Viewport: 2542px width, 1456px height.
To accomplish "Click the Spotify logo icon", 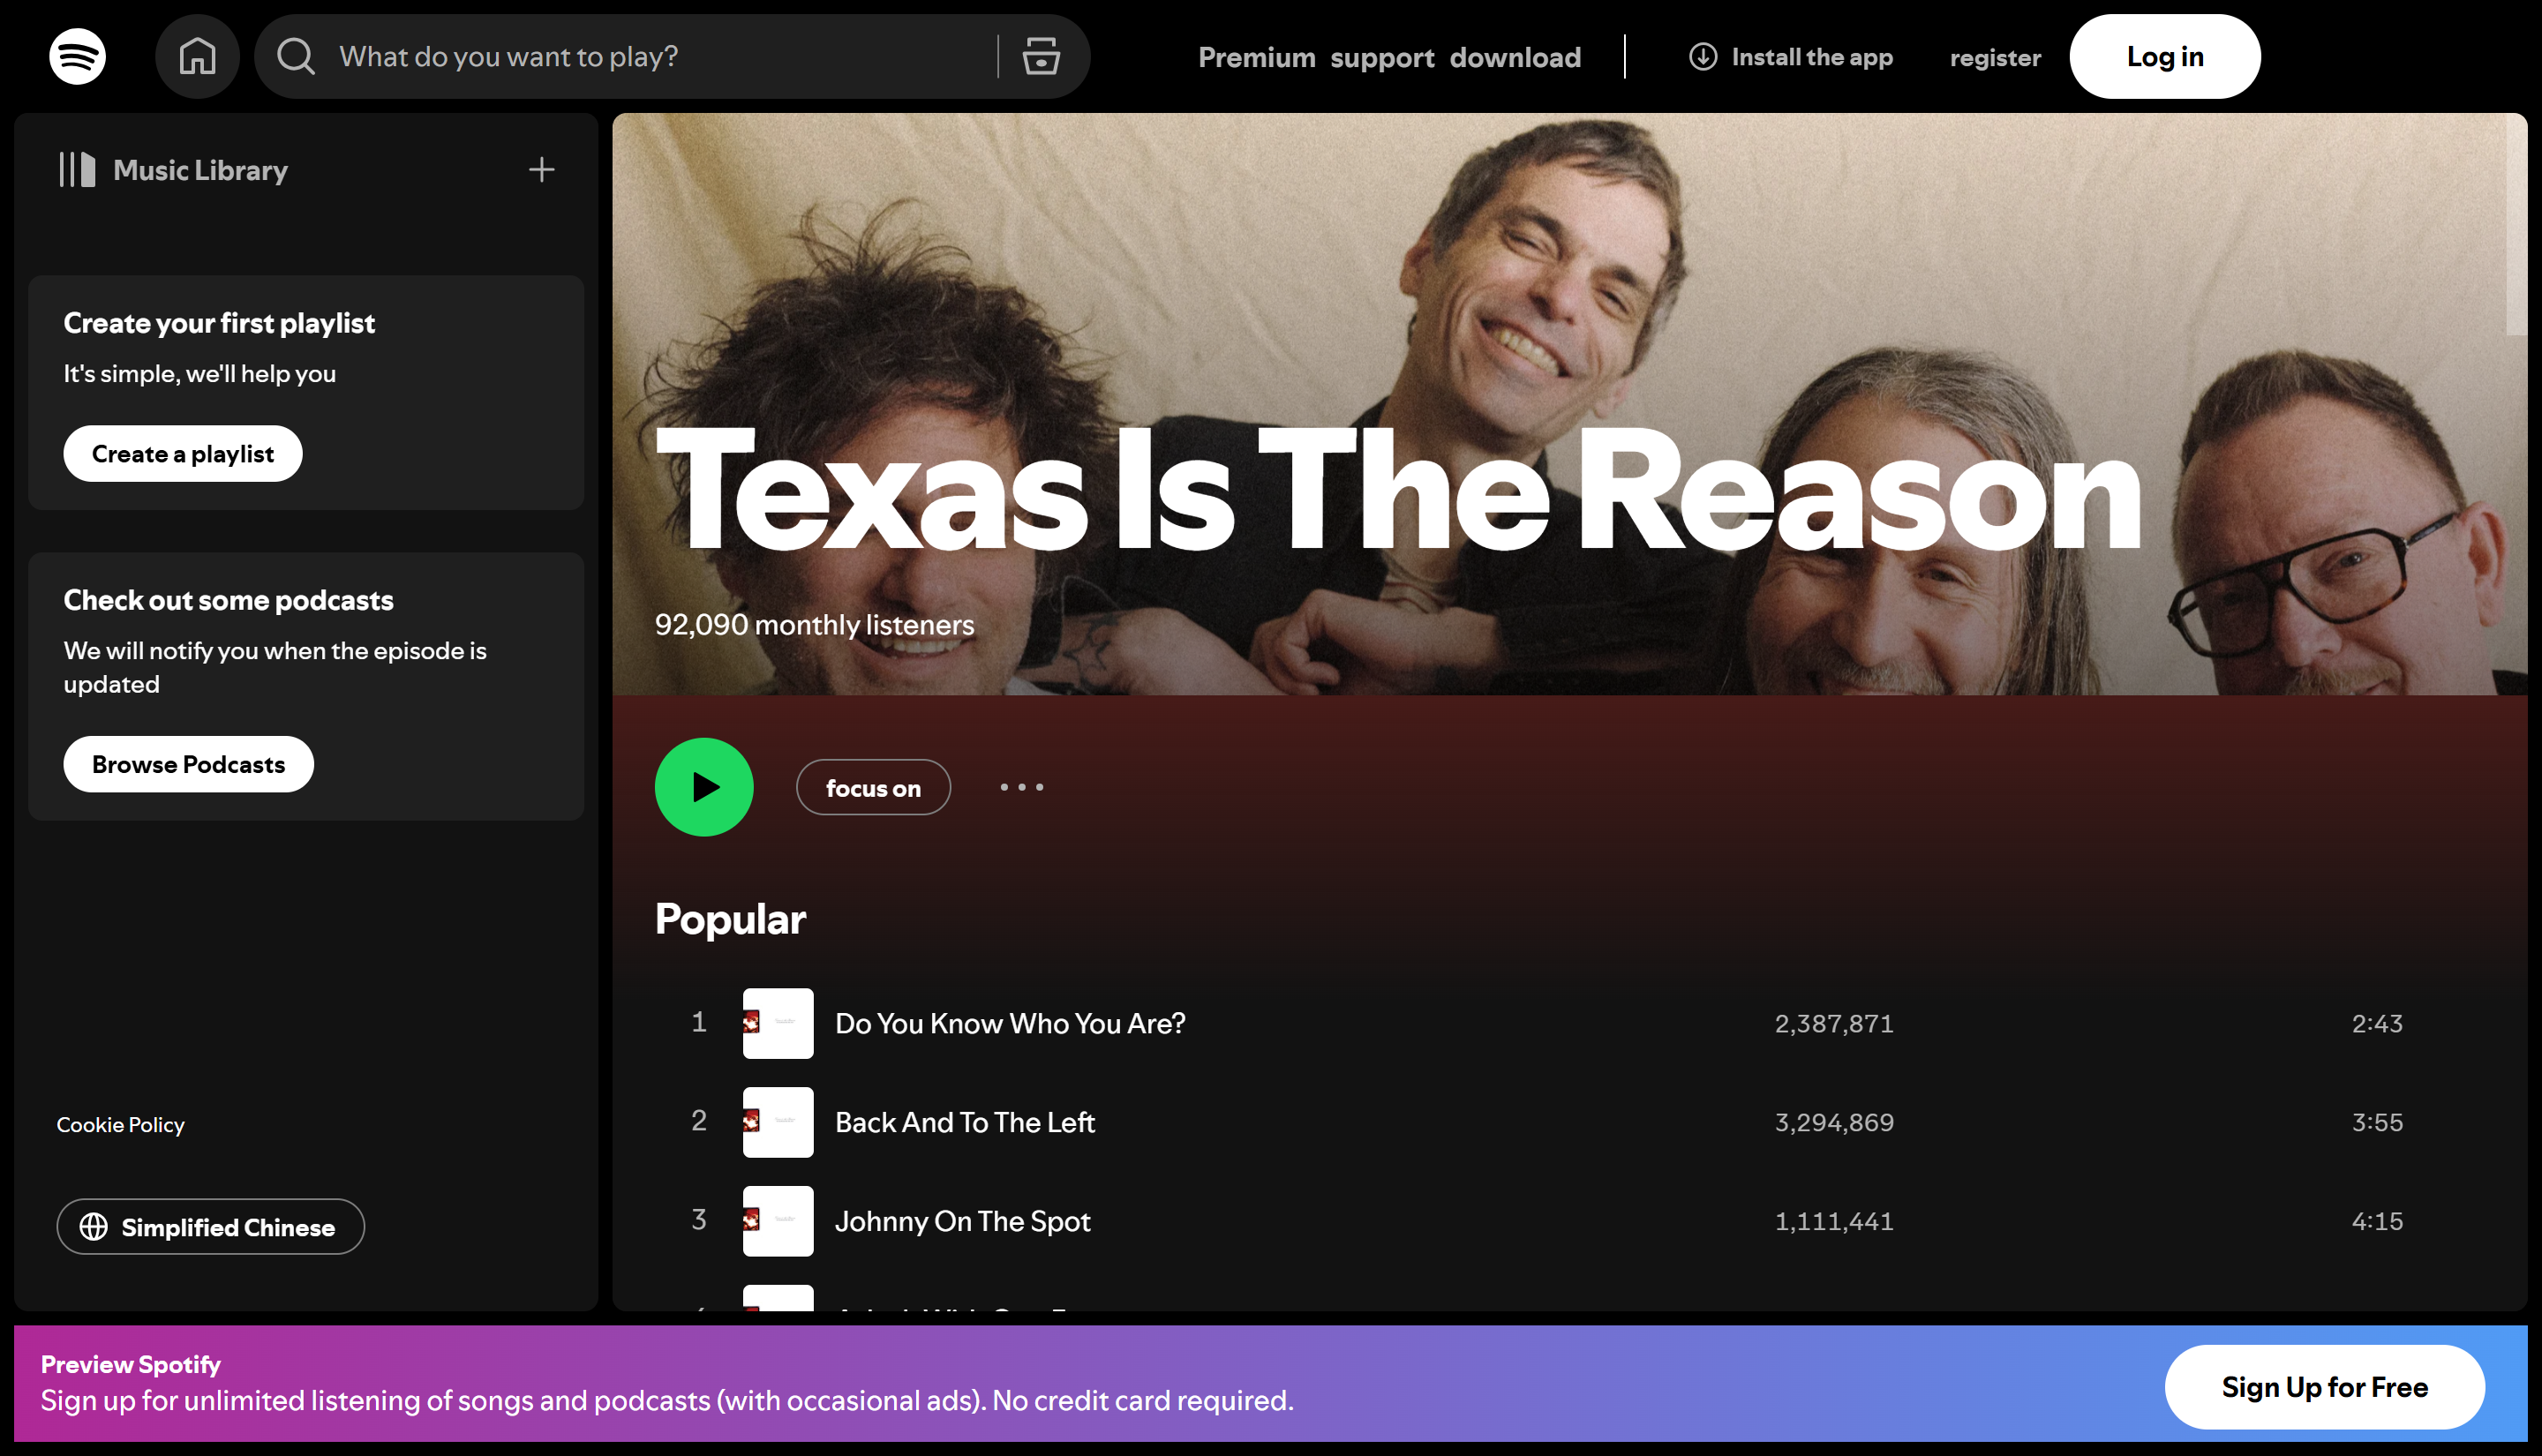I will pyautogui.click(x=77, y=57).
